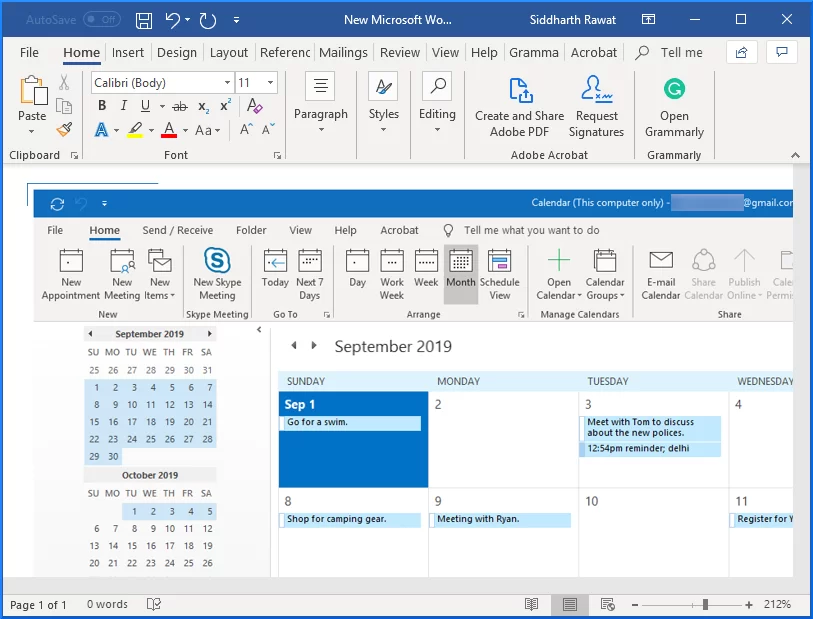Viewport: 813px width, 619px height.
Task: Select the Subscript icon
Action: (203, 104)
